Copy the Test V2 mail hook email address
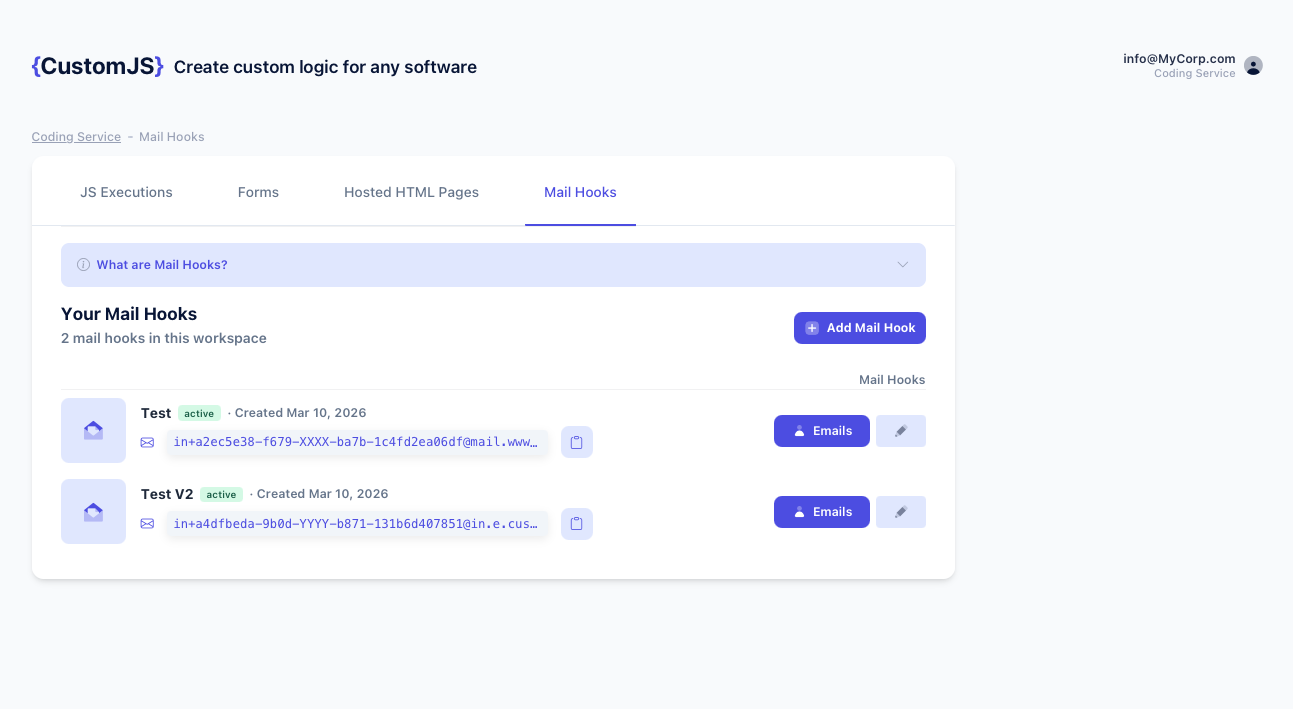 click(577, 523)
